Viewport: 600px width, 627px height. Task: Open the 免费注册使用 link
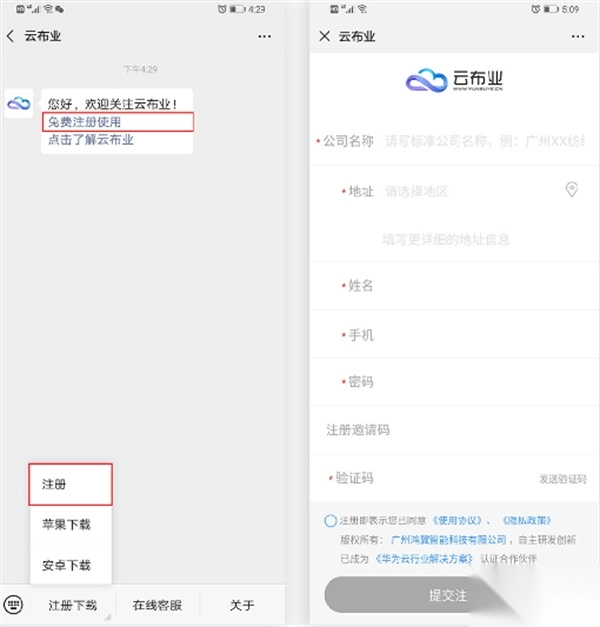tap(84, 122)
